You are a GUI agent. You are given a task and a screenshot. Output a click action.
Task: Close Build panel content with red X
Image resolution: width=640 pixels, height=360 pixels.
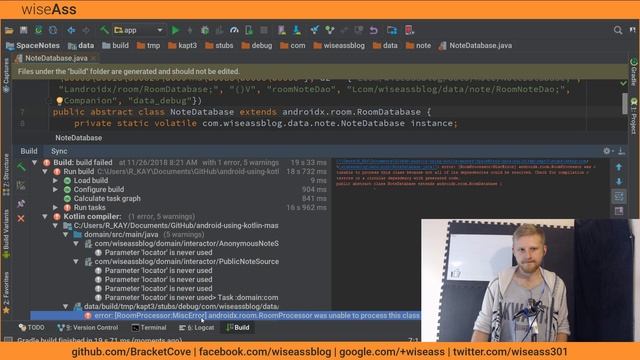[21, 219]
